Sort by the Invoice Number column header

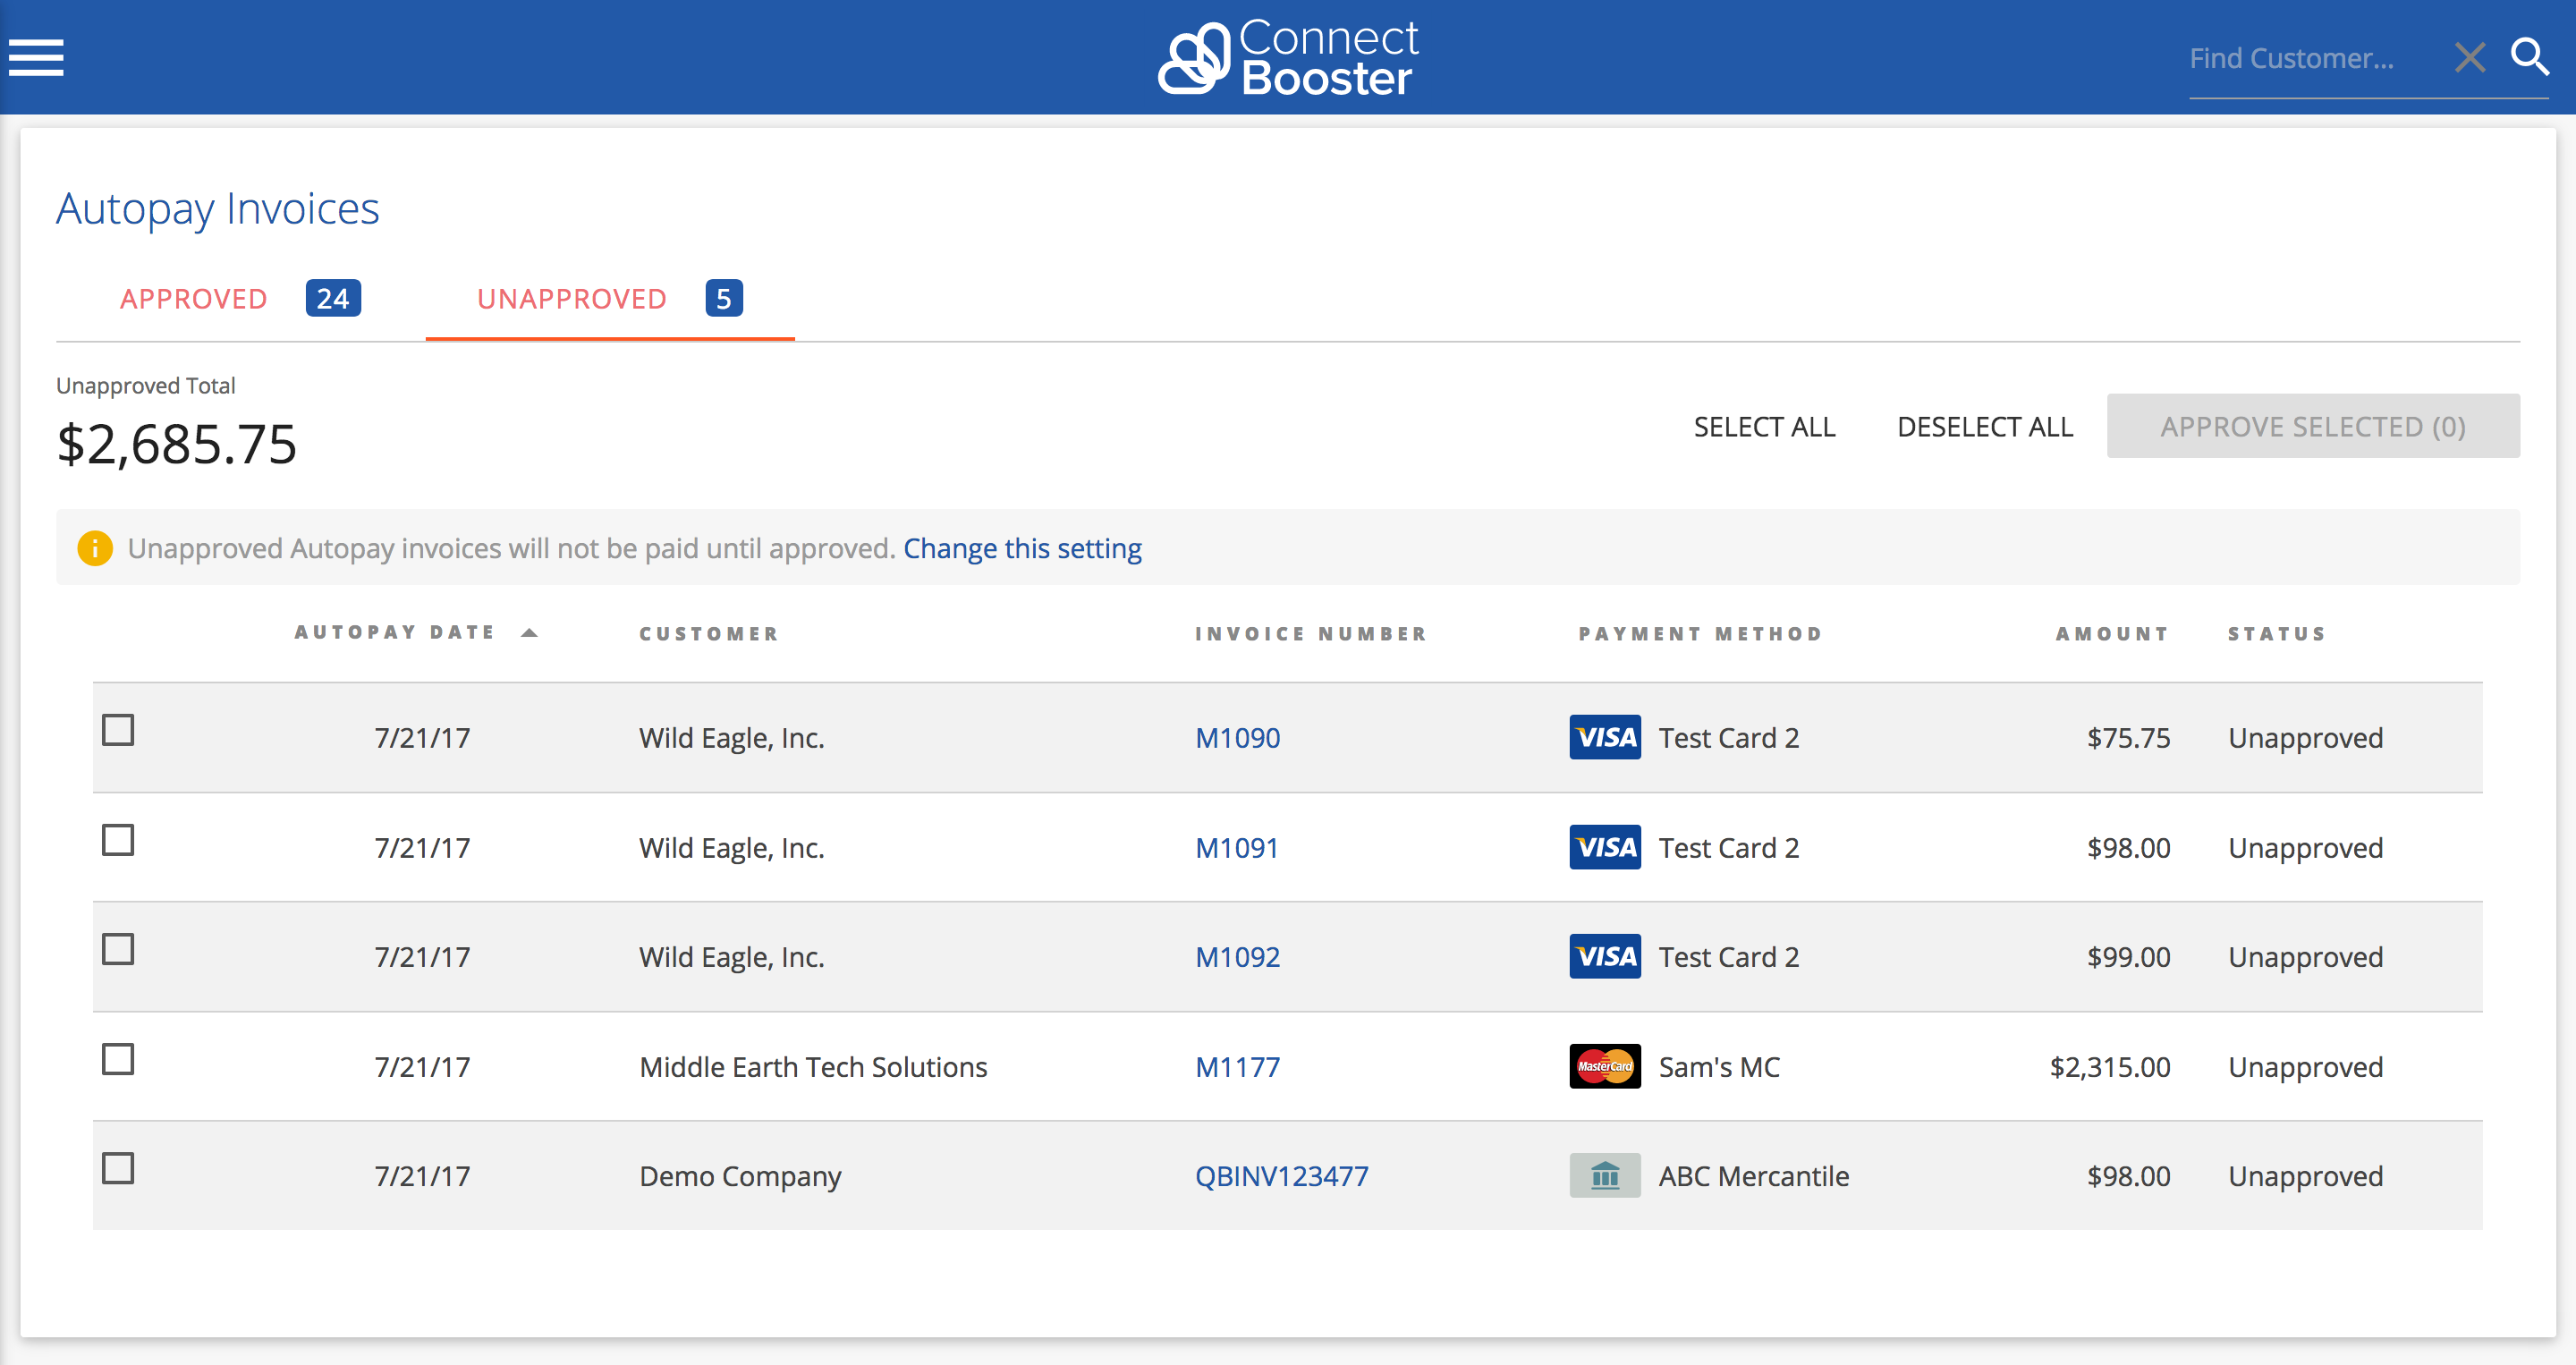click(1311, 634)
